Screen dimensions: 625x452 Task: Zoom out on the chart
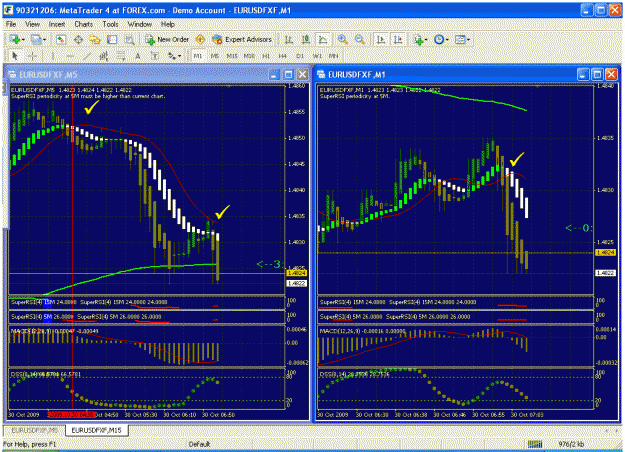360,39
